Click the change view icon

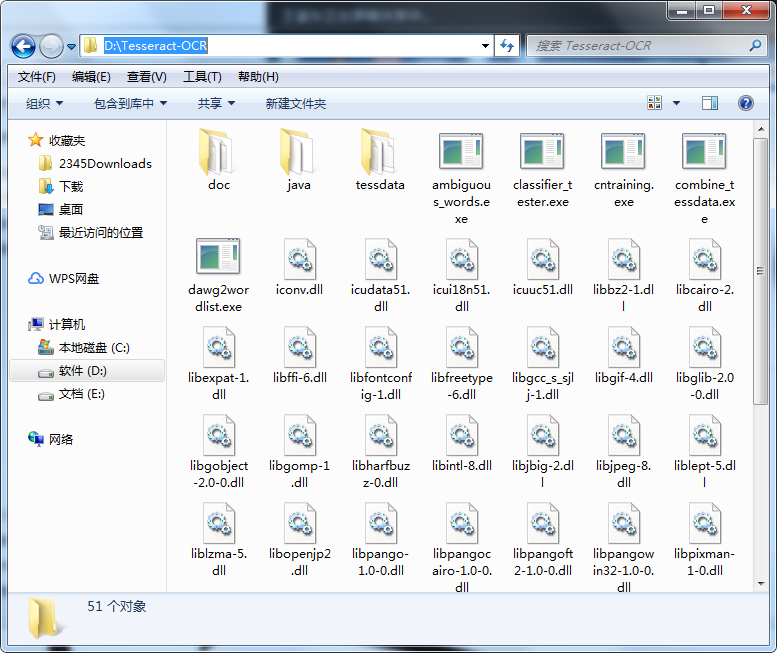pos(654,103)
